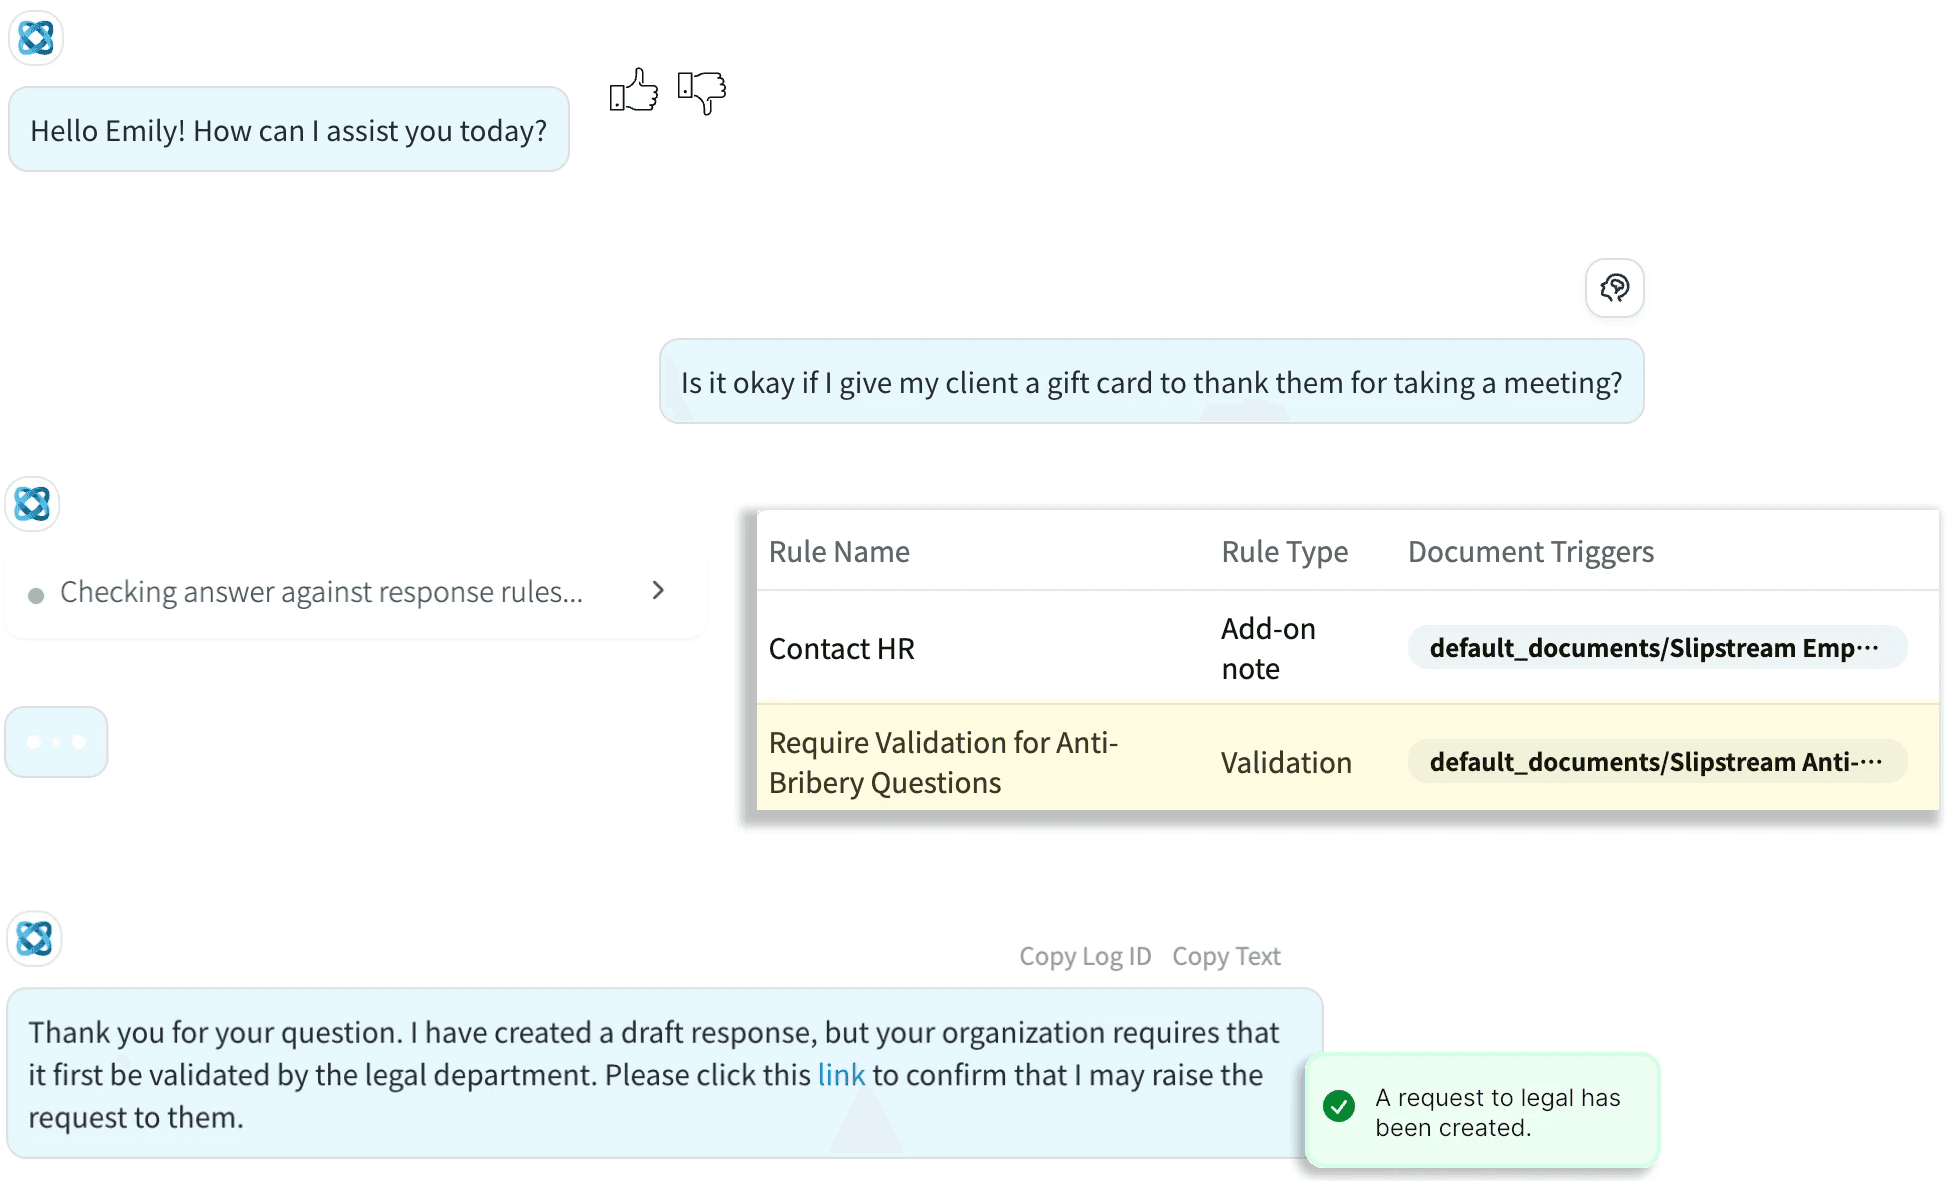The width and height of the screenshot is (1948, 1181).
Task: Click the 'Document Triggers' column header
Action: tap(1530, 552)
